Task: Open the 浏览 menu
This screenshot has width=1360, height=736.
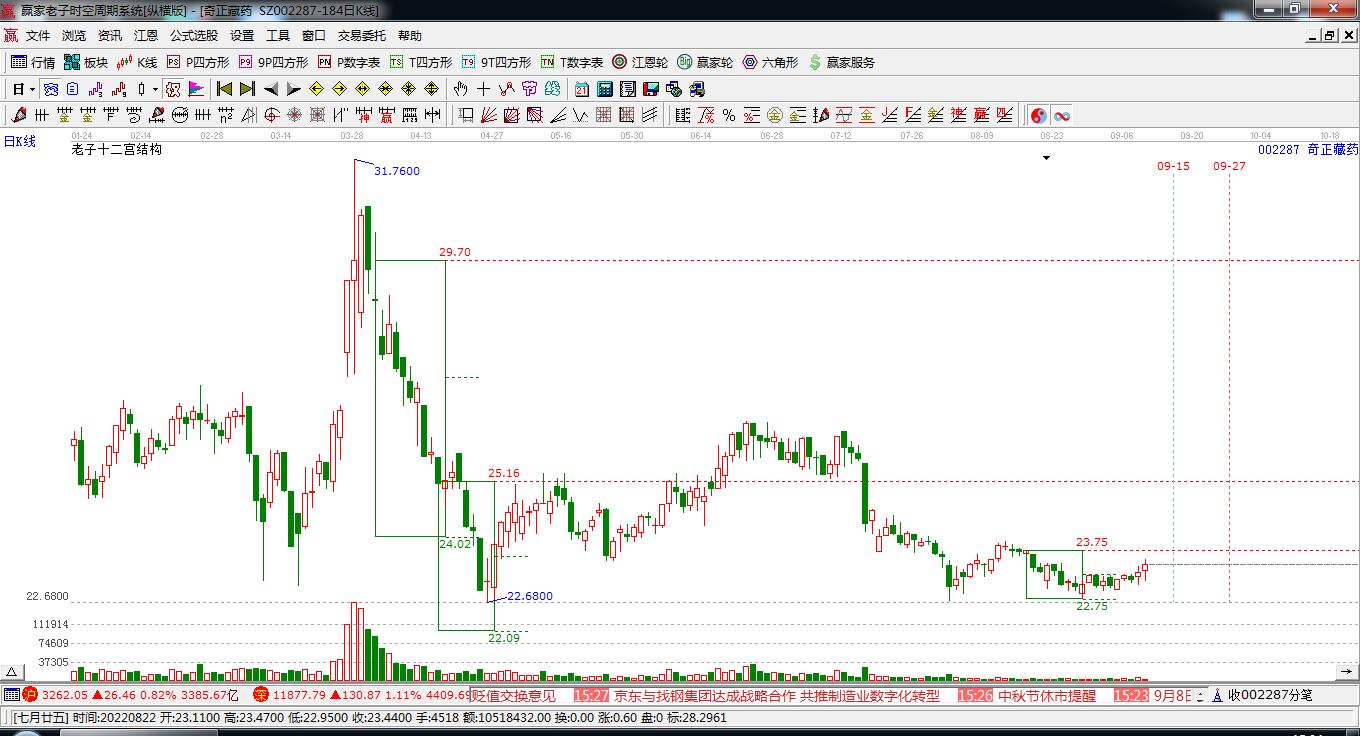Action: (x=74, y=36)
